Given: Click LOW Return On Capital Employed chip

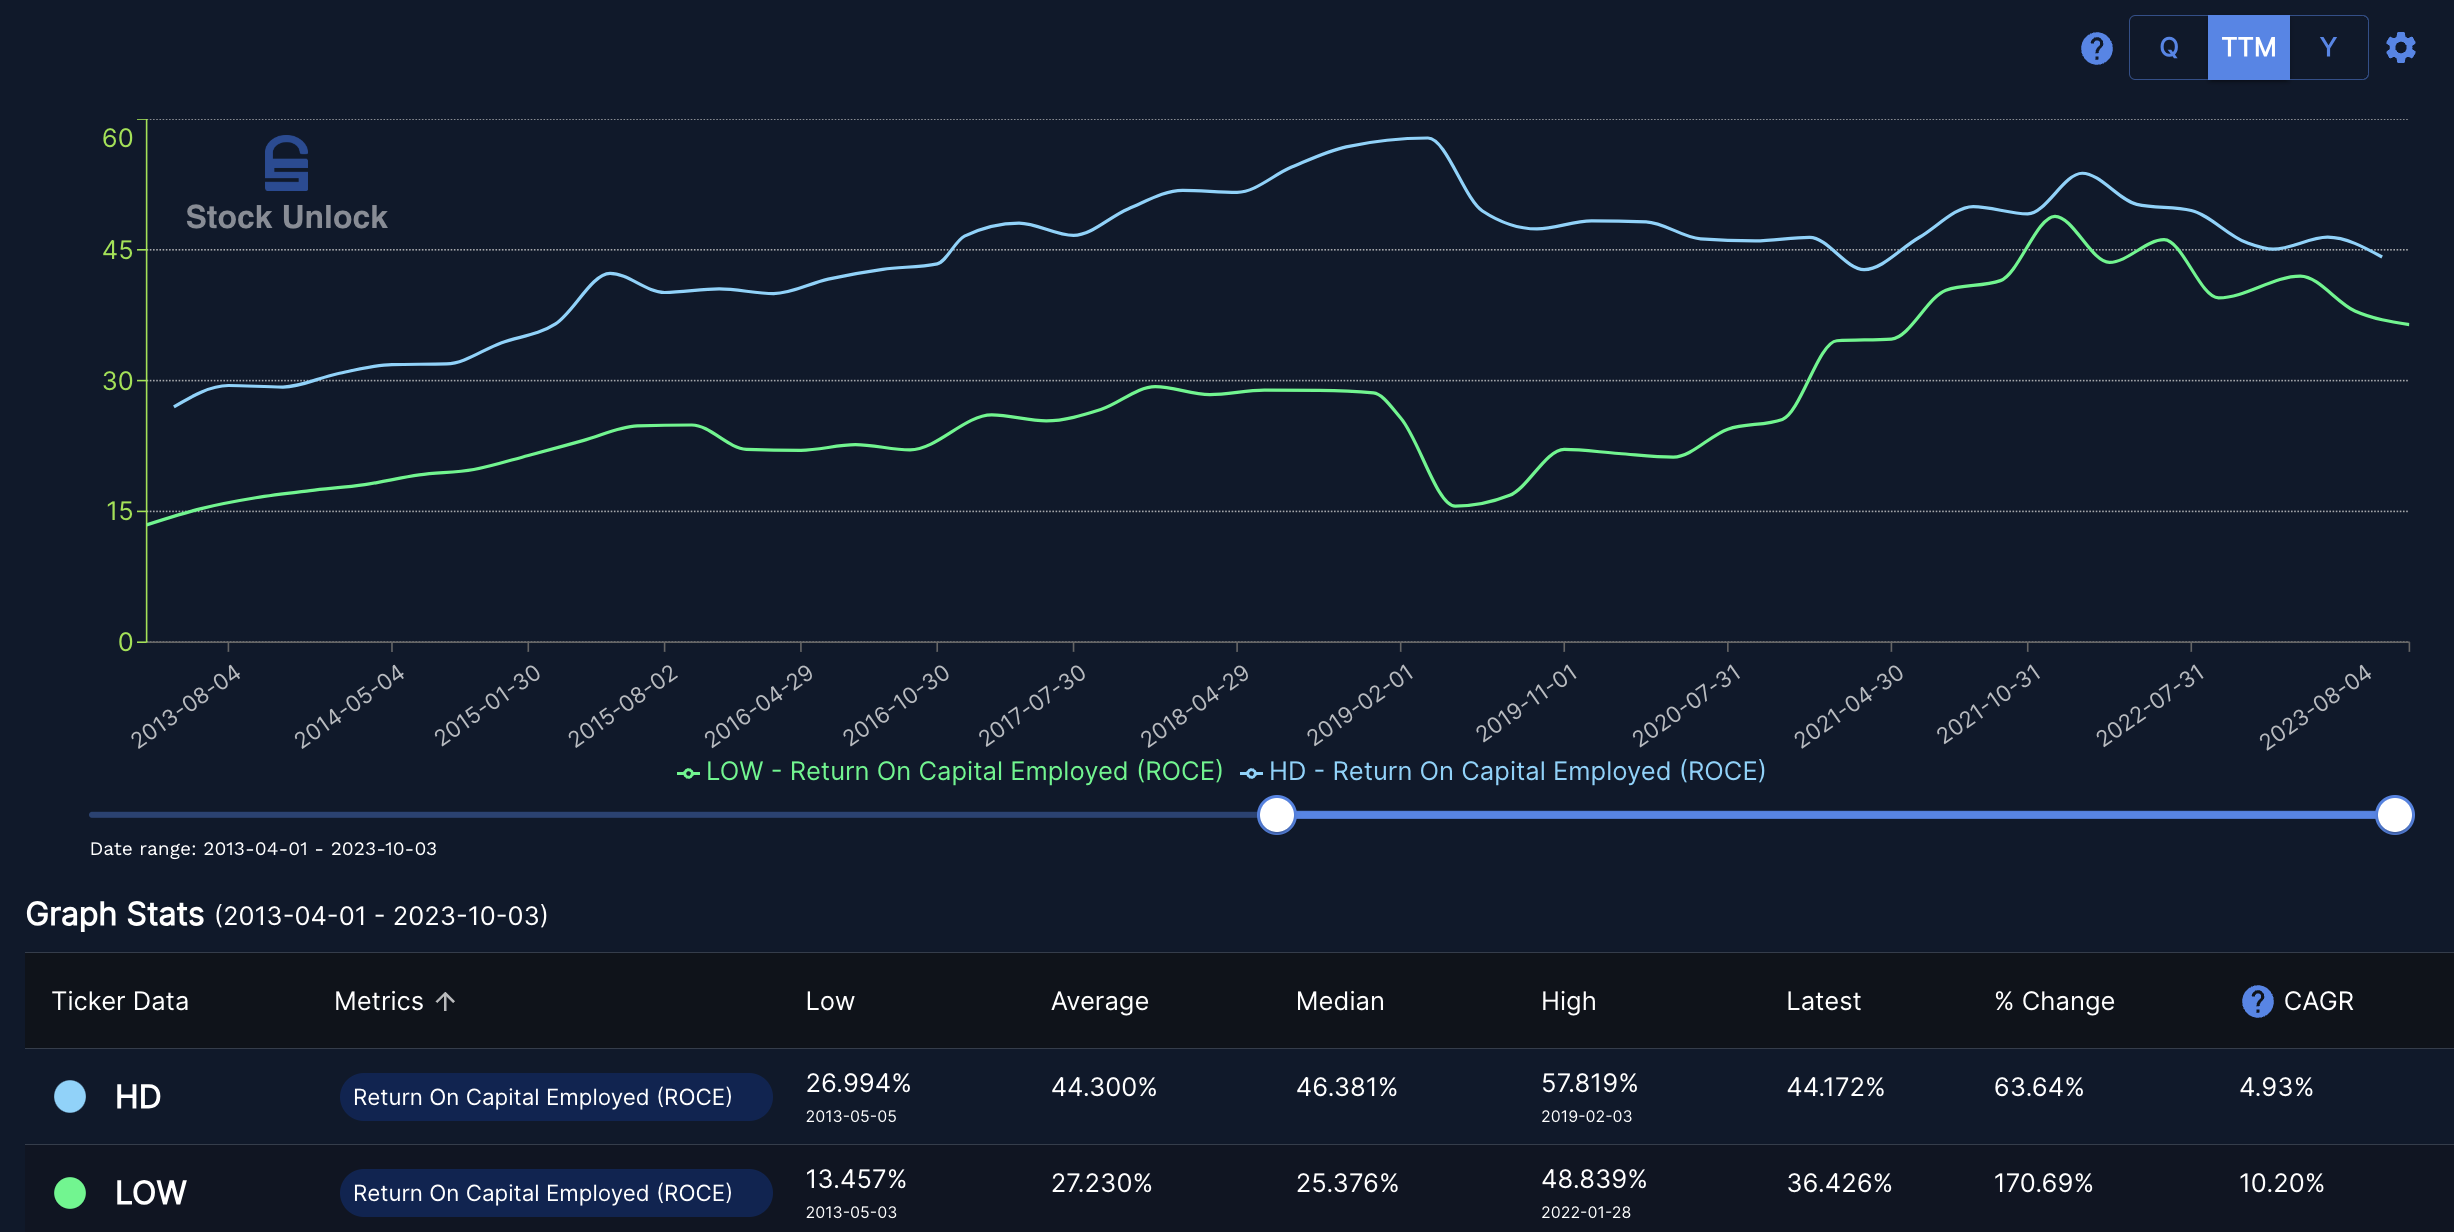Looking at the screenshot, I should pos(555,1193).
